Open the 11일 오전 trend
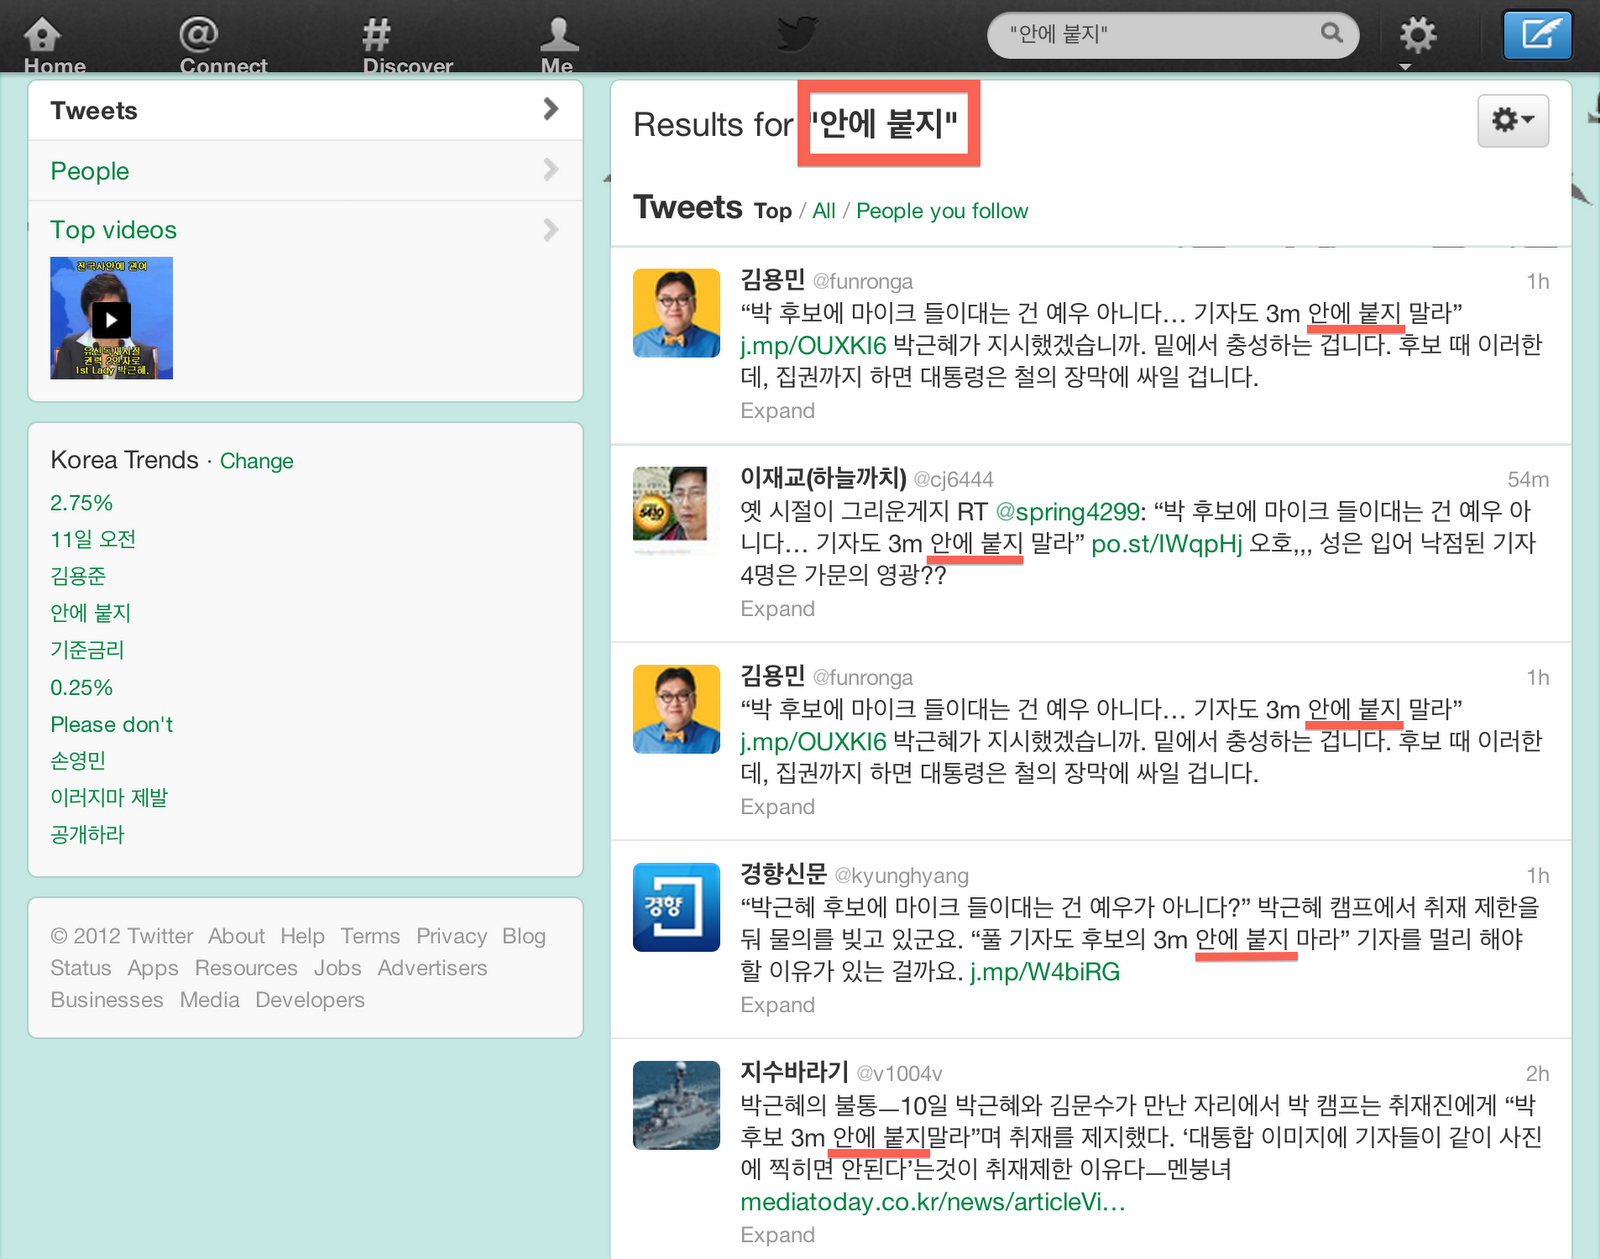1600x1259 pixels. (93, 540)
